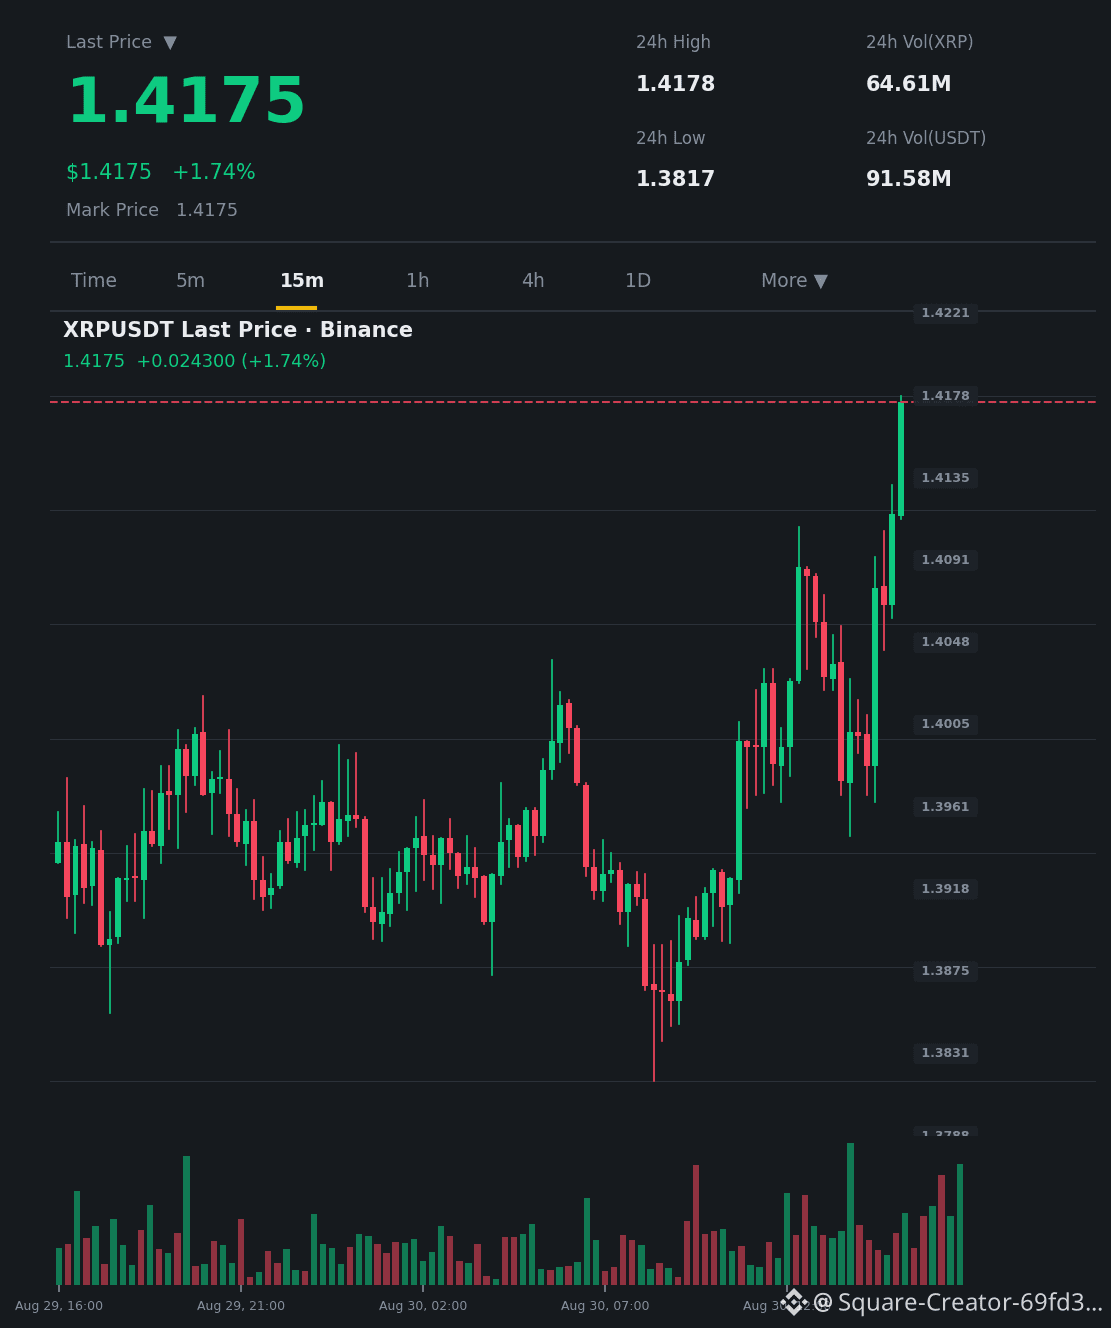This screenshot has width=1111, height=1328.
Task: Click the 1.4221 price axis label
Action: (x=945, y=313)
